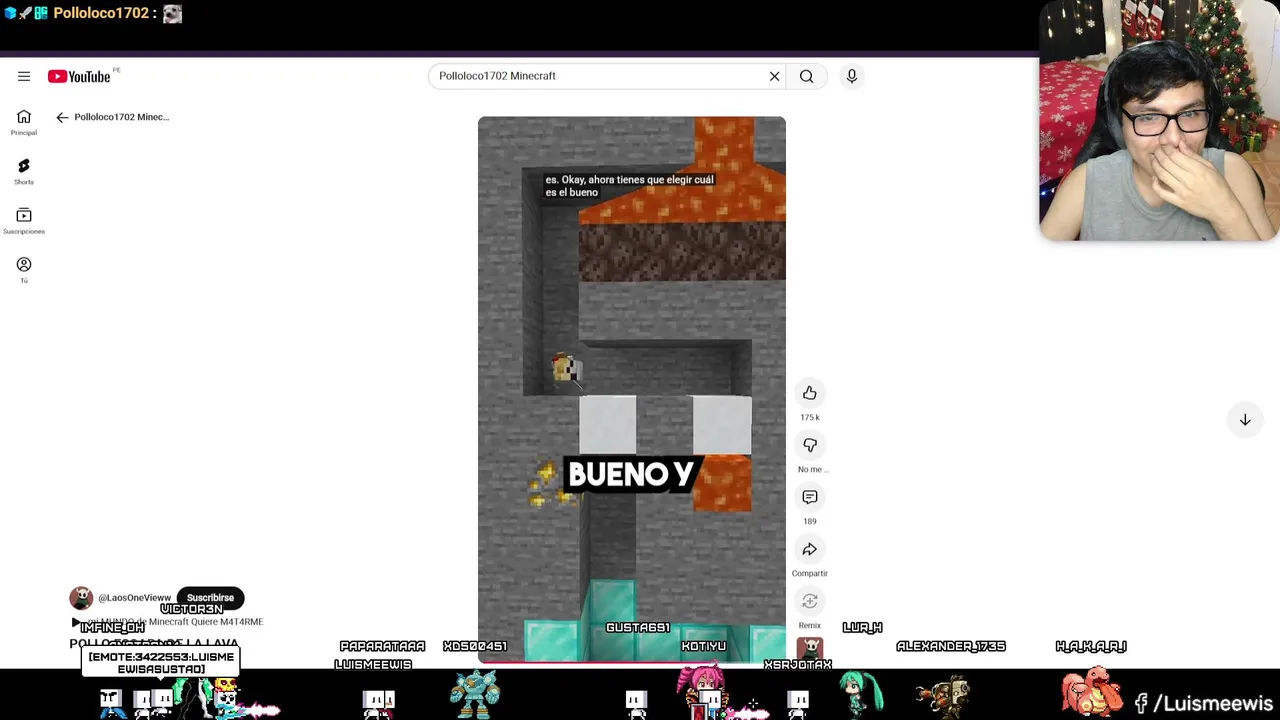Pause the playing Minecraft short

(x=632, y=389)
